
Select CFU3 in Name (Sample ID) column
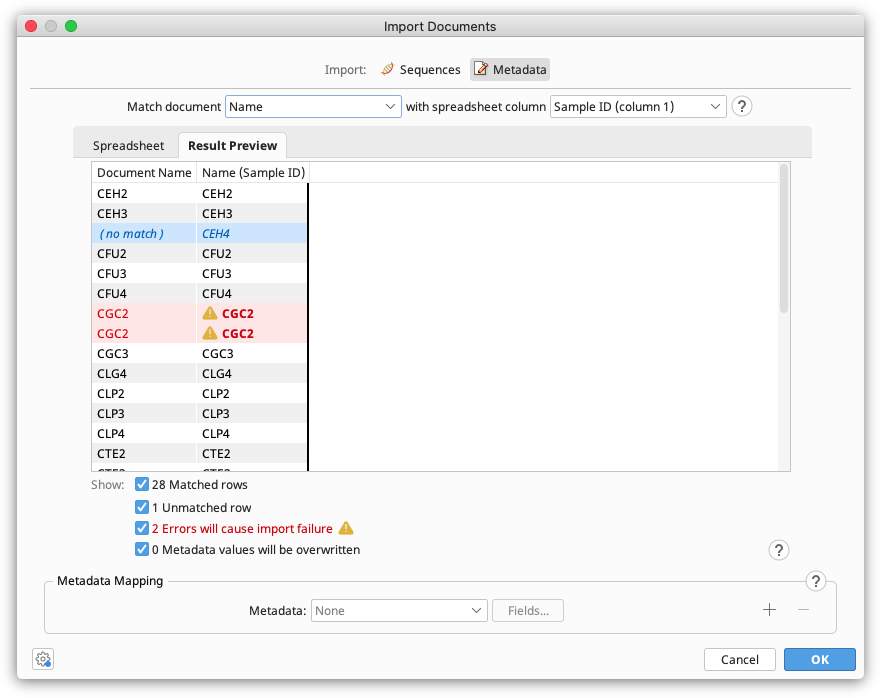click(252, 274)
